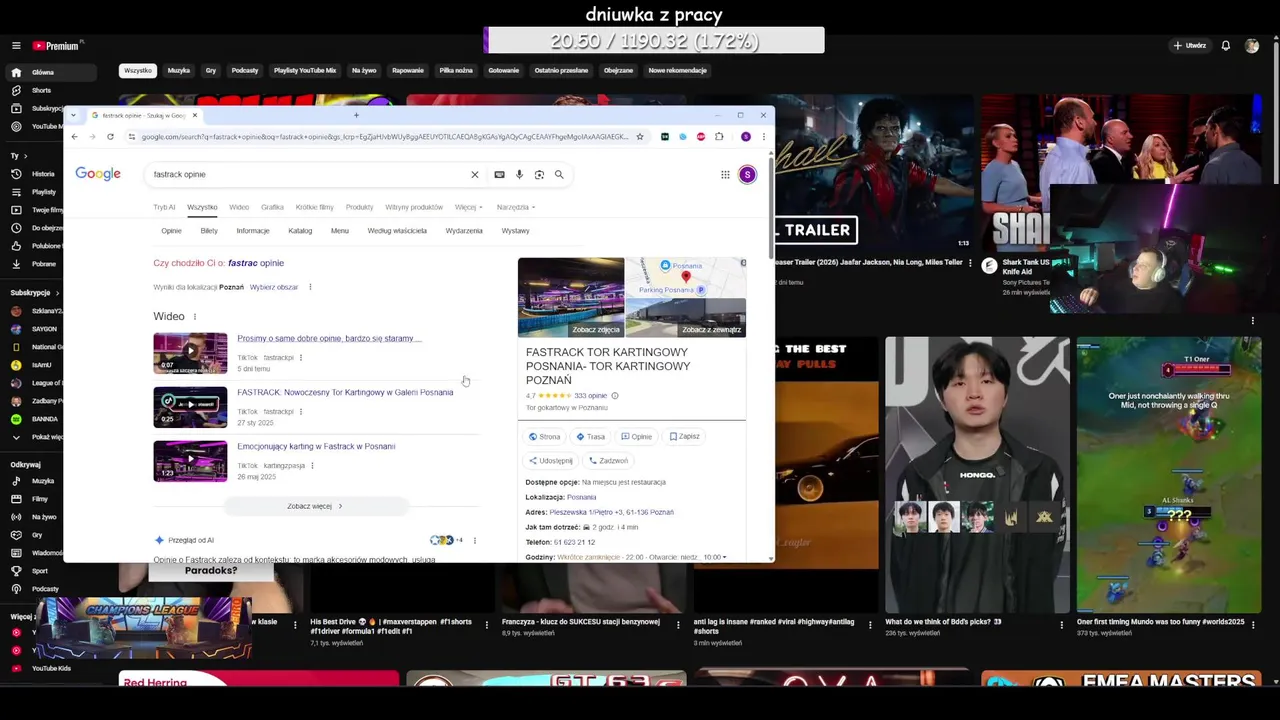View site information icon in address bar

coord(132,137)
